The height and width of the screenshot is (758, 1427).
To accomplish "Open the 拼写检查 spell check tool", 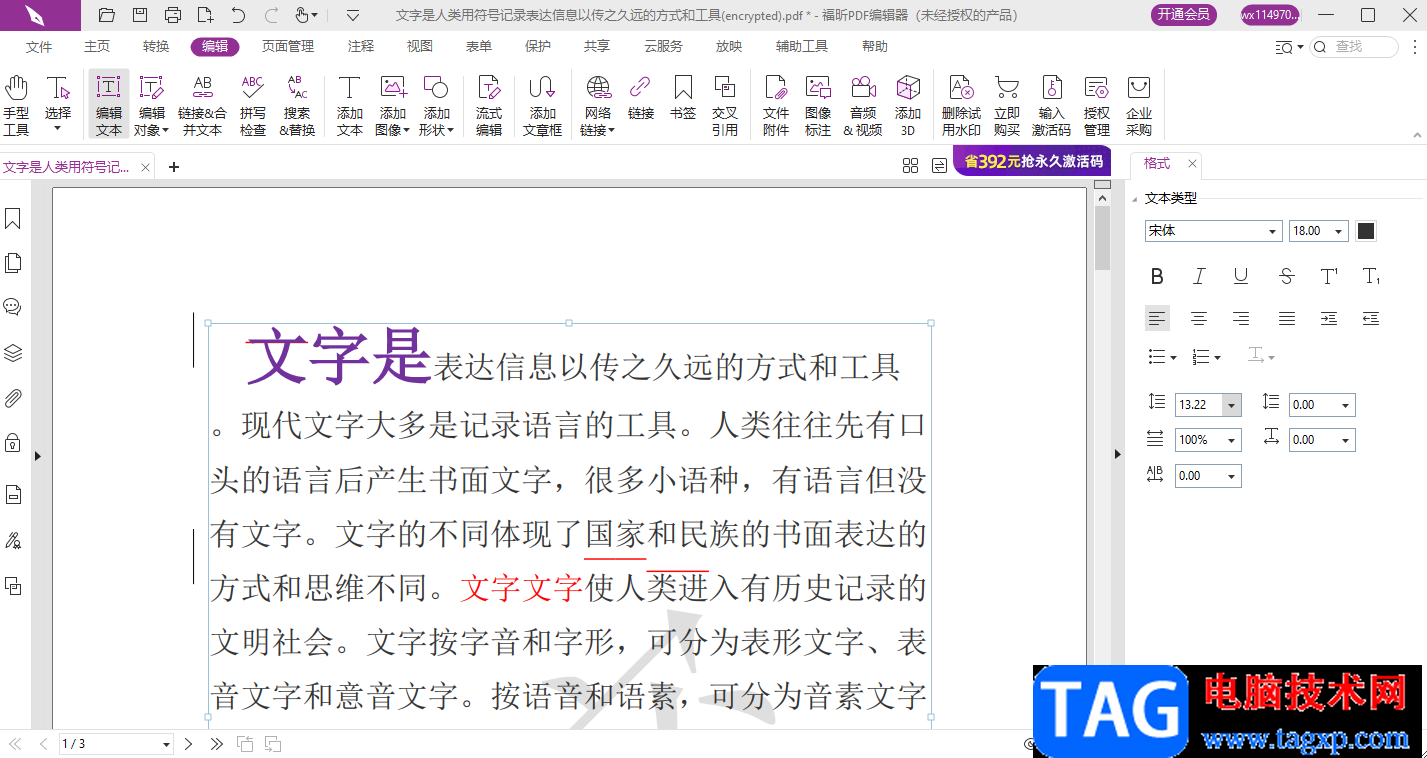I will (x=252, y=105).
